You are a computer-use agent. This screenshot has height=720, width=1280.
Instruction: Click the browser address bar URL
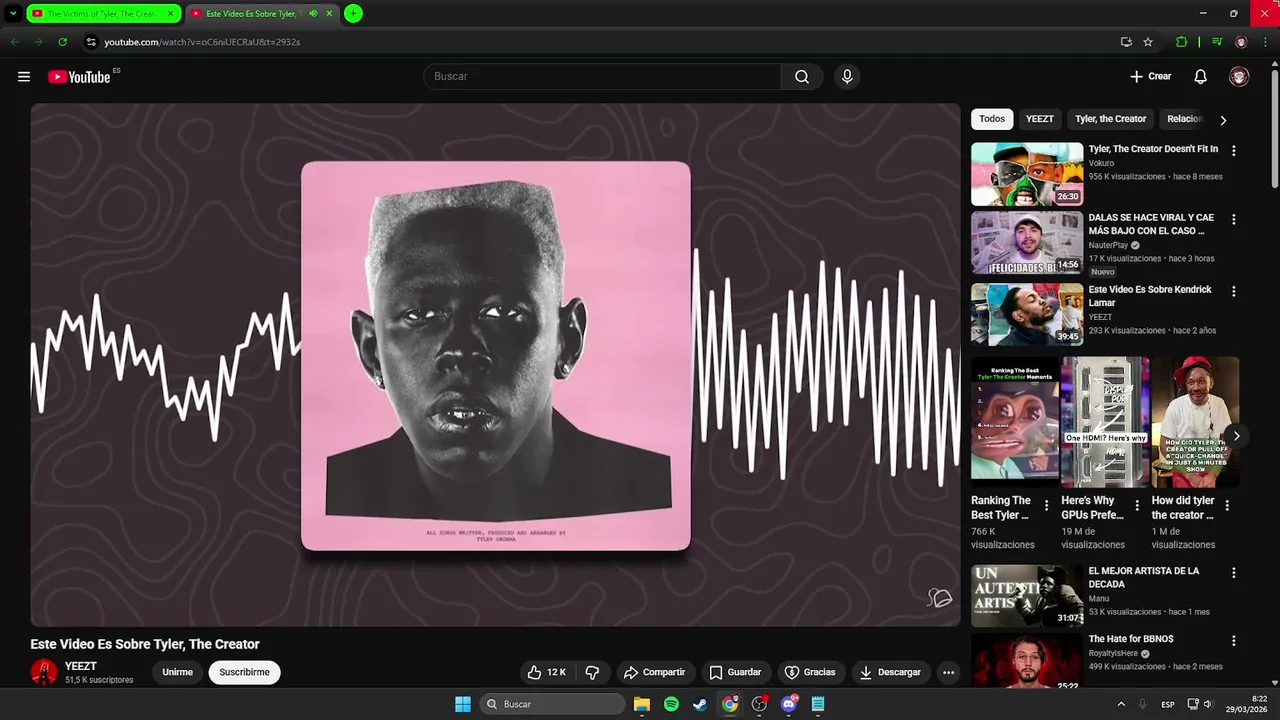[202, 42]
